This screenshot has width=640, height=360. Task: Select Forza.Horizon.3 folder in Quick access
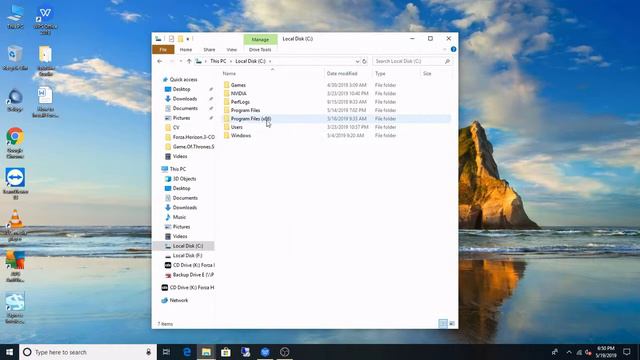193,137
